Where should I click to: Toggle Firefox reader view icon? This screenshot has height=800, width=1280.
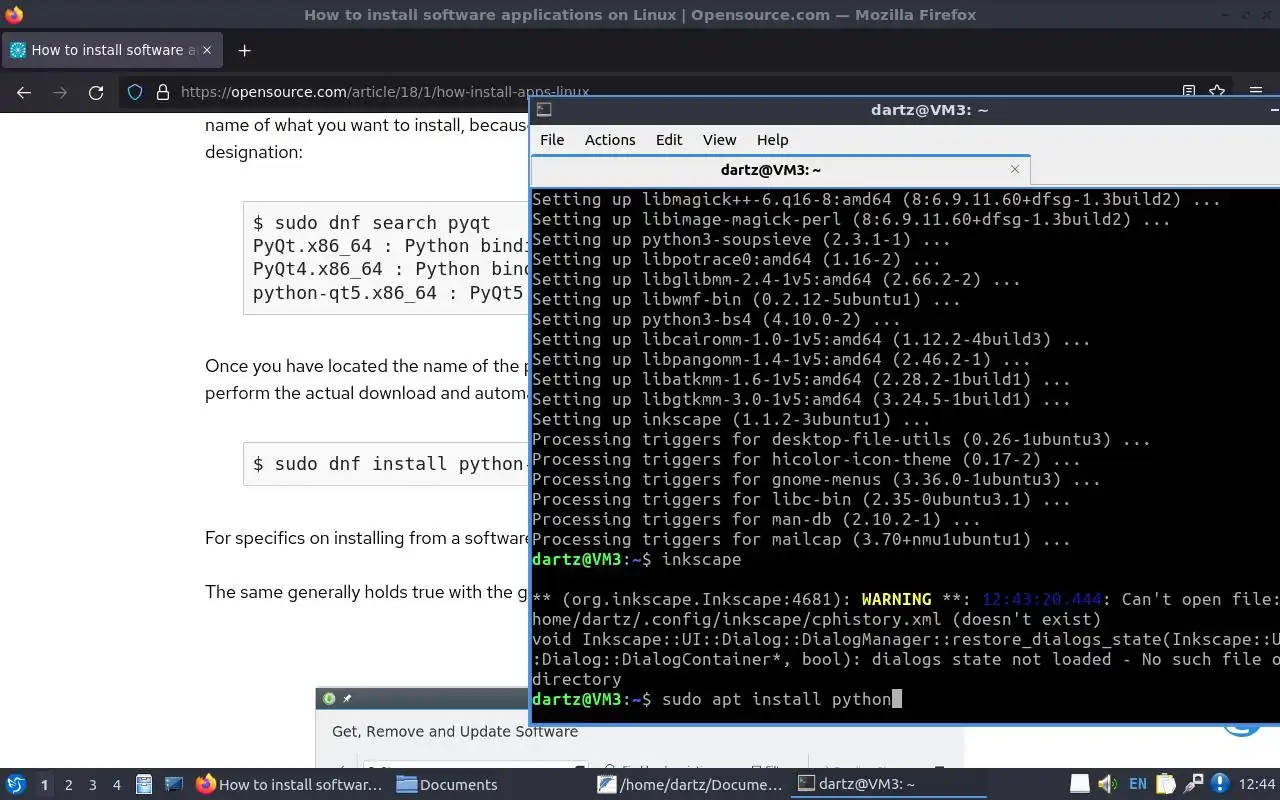1189,91
